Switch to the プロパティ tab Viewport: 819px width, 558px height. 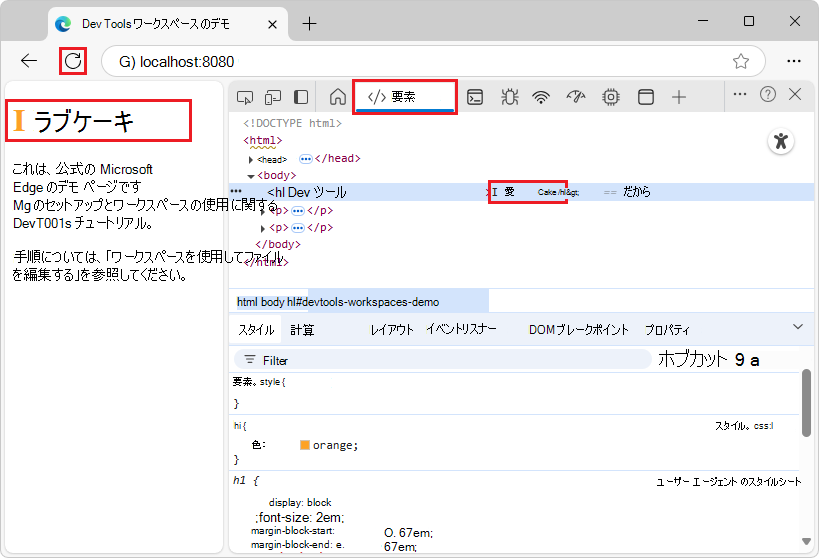tap(668, 330)
